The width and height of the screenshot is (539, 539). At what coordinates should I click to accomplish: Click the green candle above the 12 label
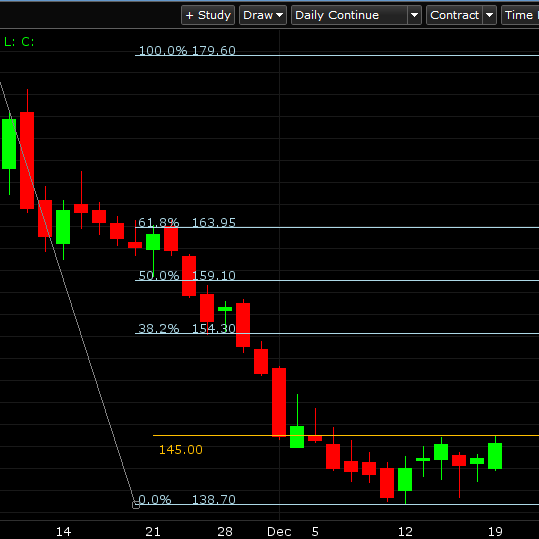click(x=405, y=479)
